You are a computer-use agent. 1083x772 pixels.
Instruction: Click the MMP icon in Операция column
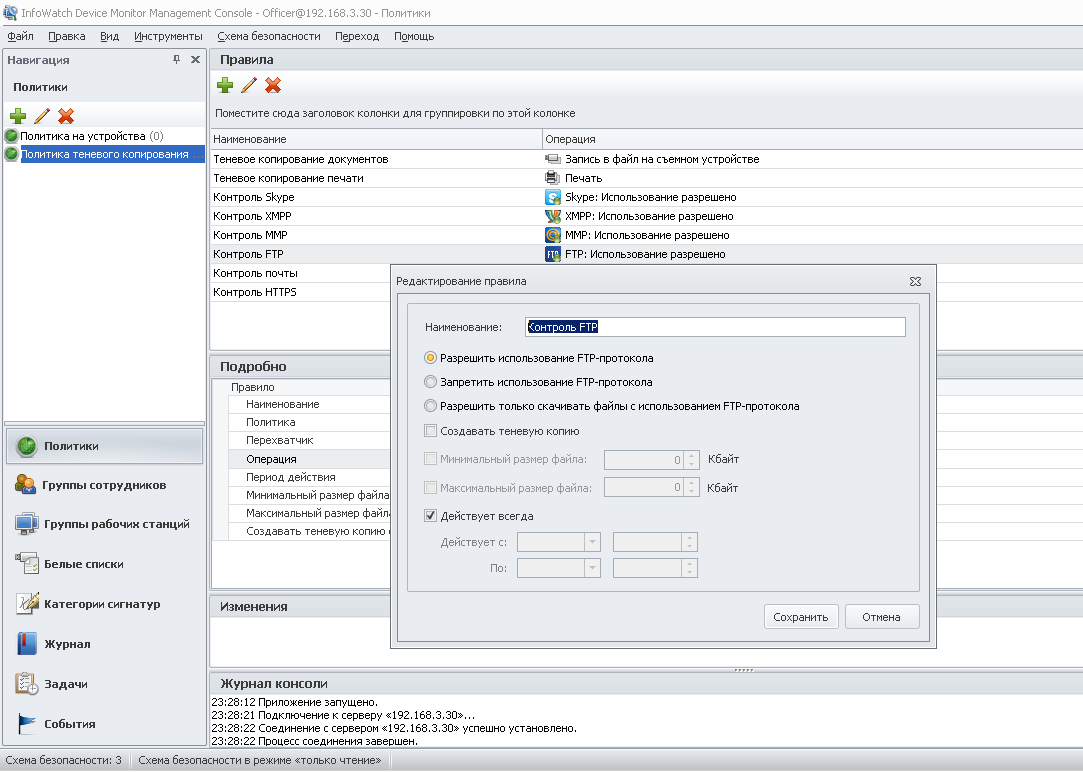coord(553,235)
